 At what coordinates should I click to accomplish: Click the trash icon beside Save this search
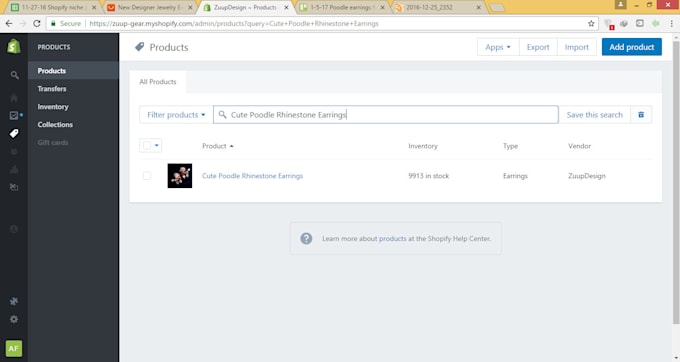point(641,115)
